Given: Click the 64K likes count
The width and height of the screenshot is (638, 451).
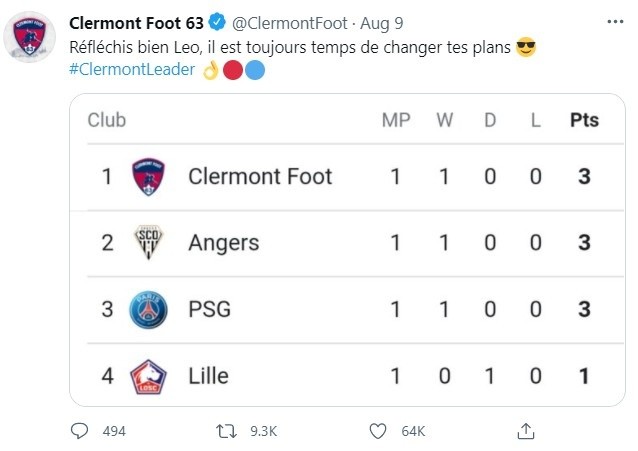Looking at the screenshot, I should tap(413, 431).
